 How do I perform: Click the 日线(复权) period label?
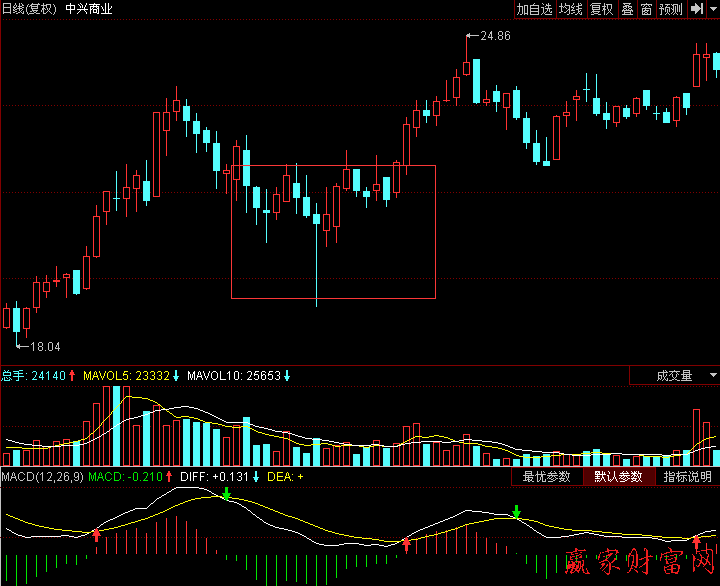29,9
